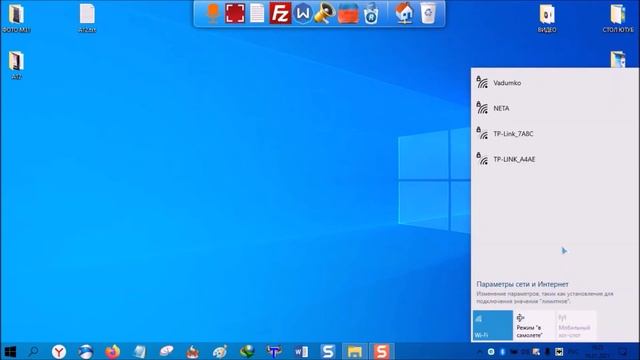
Task: Enable Режим "в самолете" airplane mode tile
Action: [534, 325]
